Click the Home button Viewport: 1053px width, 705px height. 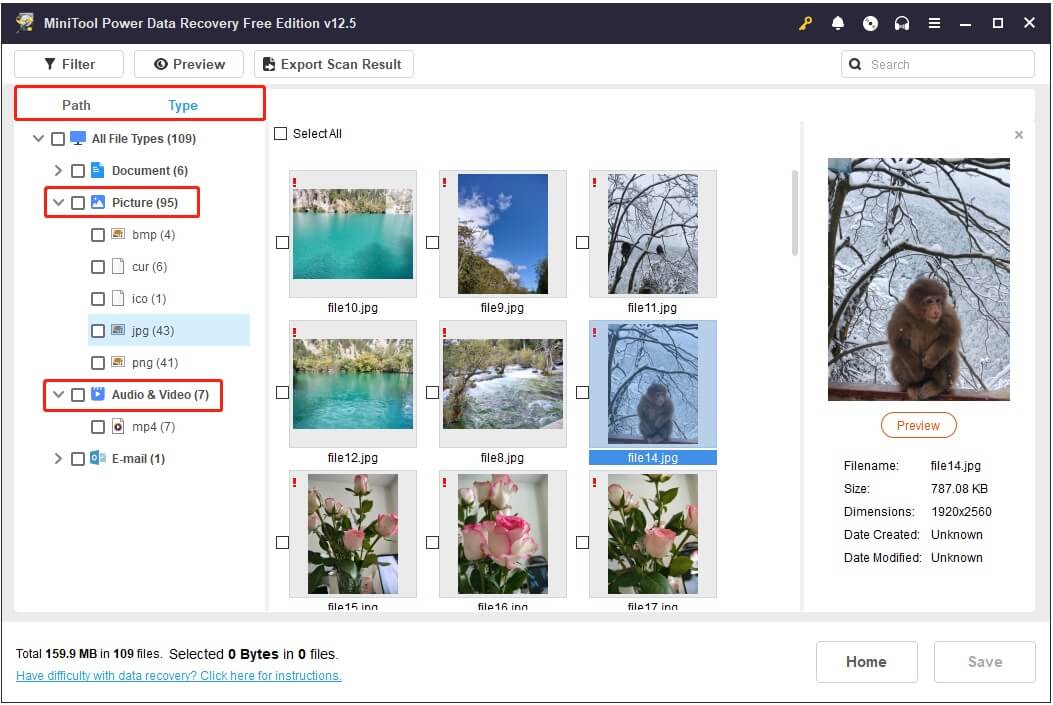pos(866,661)
